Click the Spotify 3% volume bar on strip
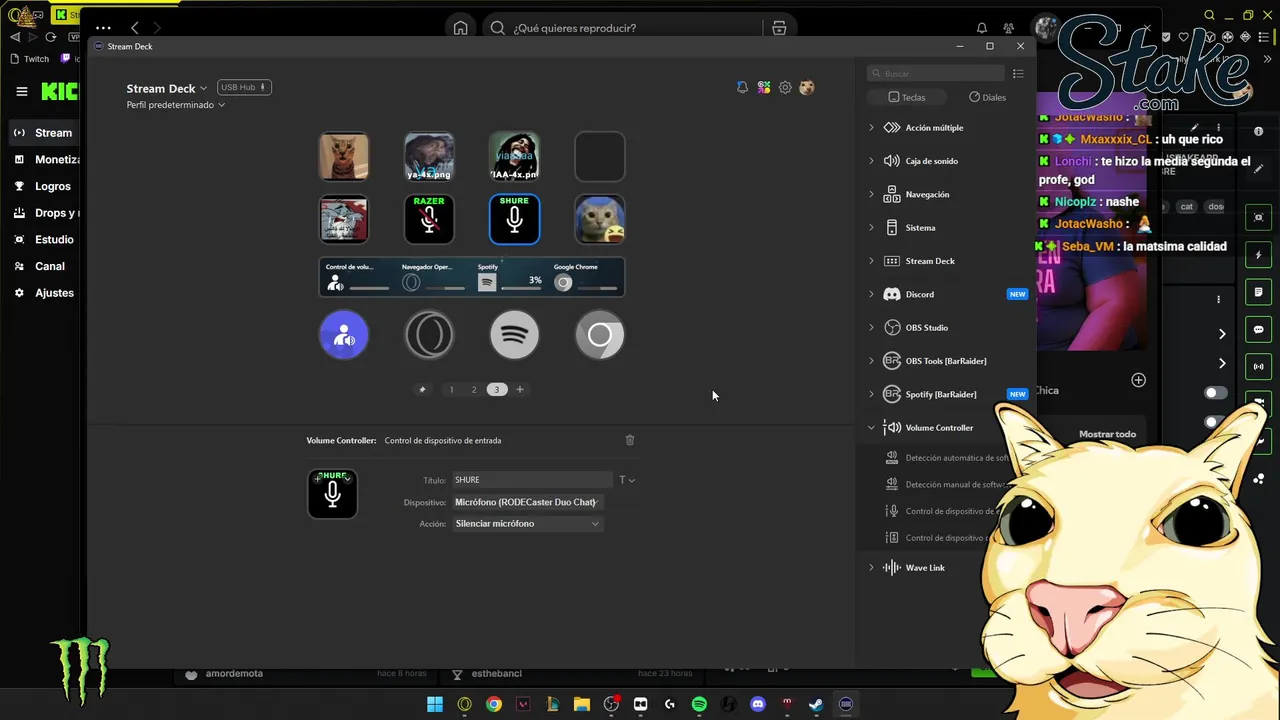Screen dimensions: 1280x720 (521, 288)
